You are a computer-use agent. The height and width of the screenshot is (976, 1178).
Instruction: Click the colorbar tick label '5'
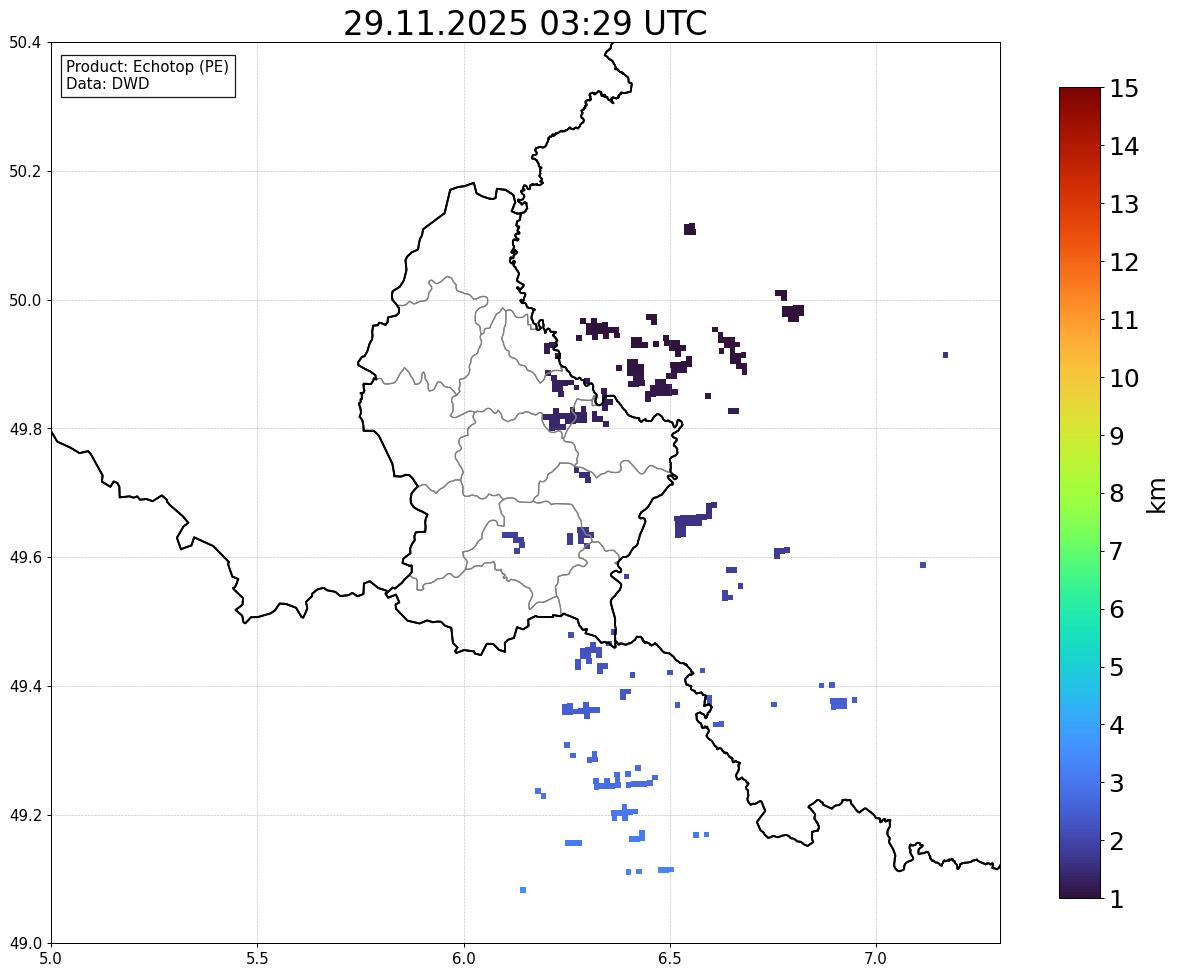[x=1117, y=667]
